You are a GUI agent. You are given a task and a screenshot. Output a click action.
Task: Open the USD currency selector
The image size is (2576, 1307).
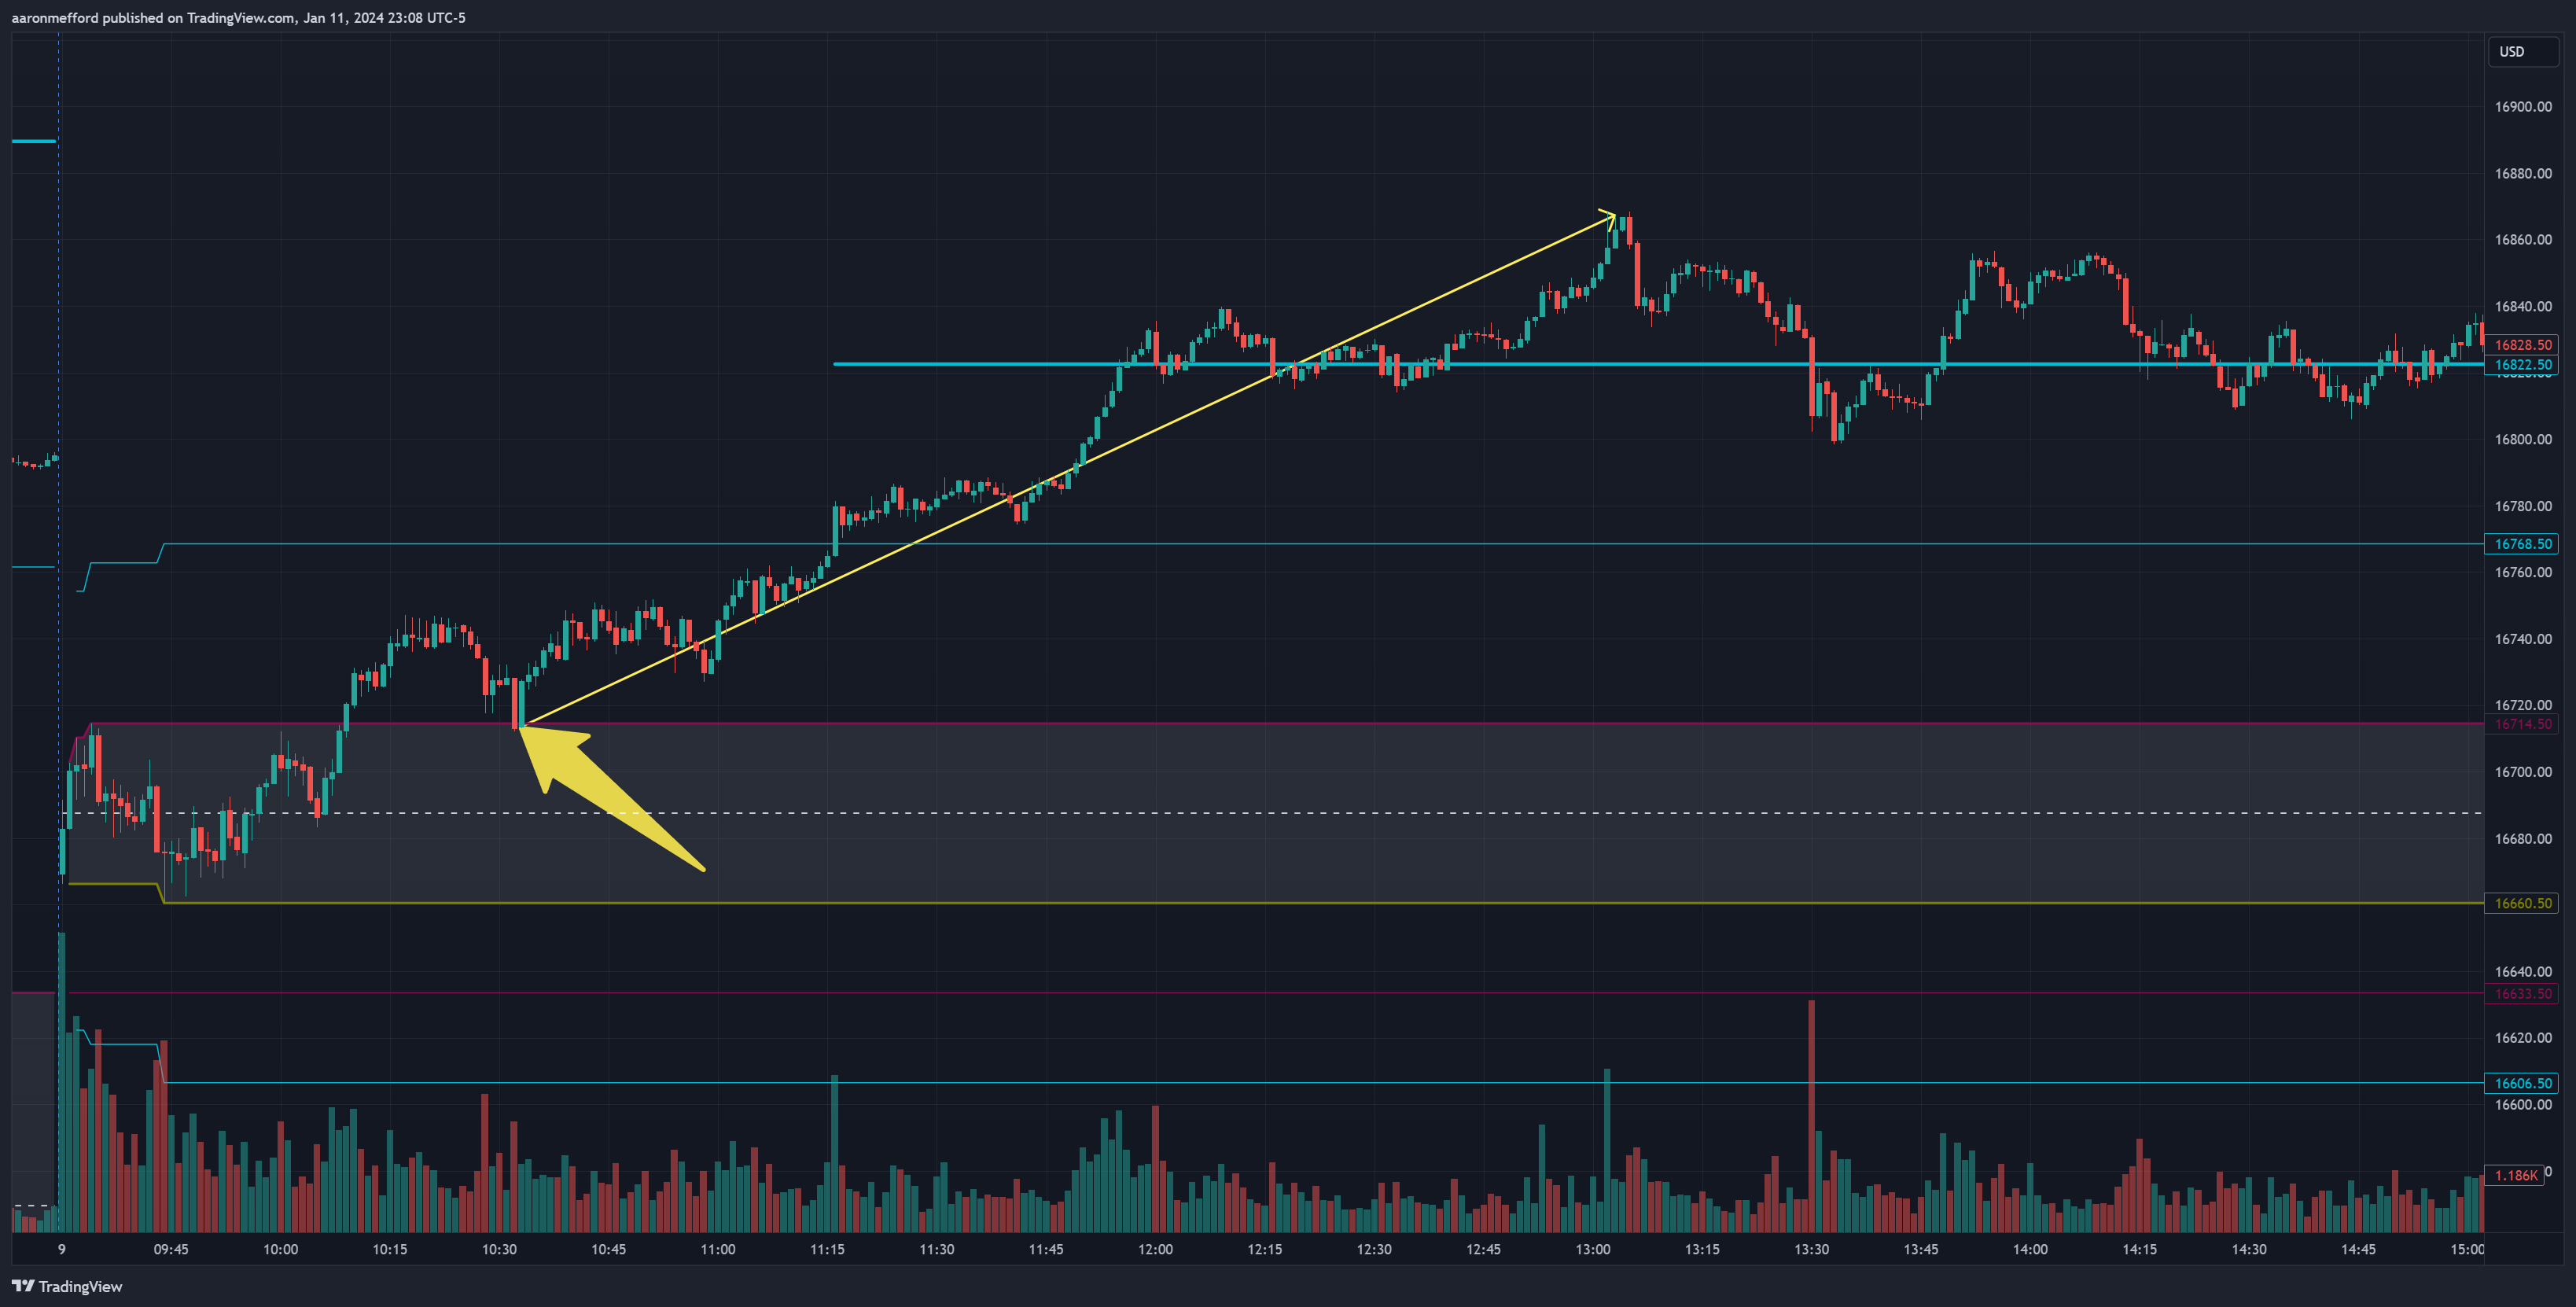(2522, 52)
